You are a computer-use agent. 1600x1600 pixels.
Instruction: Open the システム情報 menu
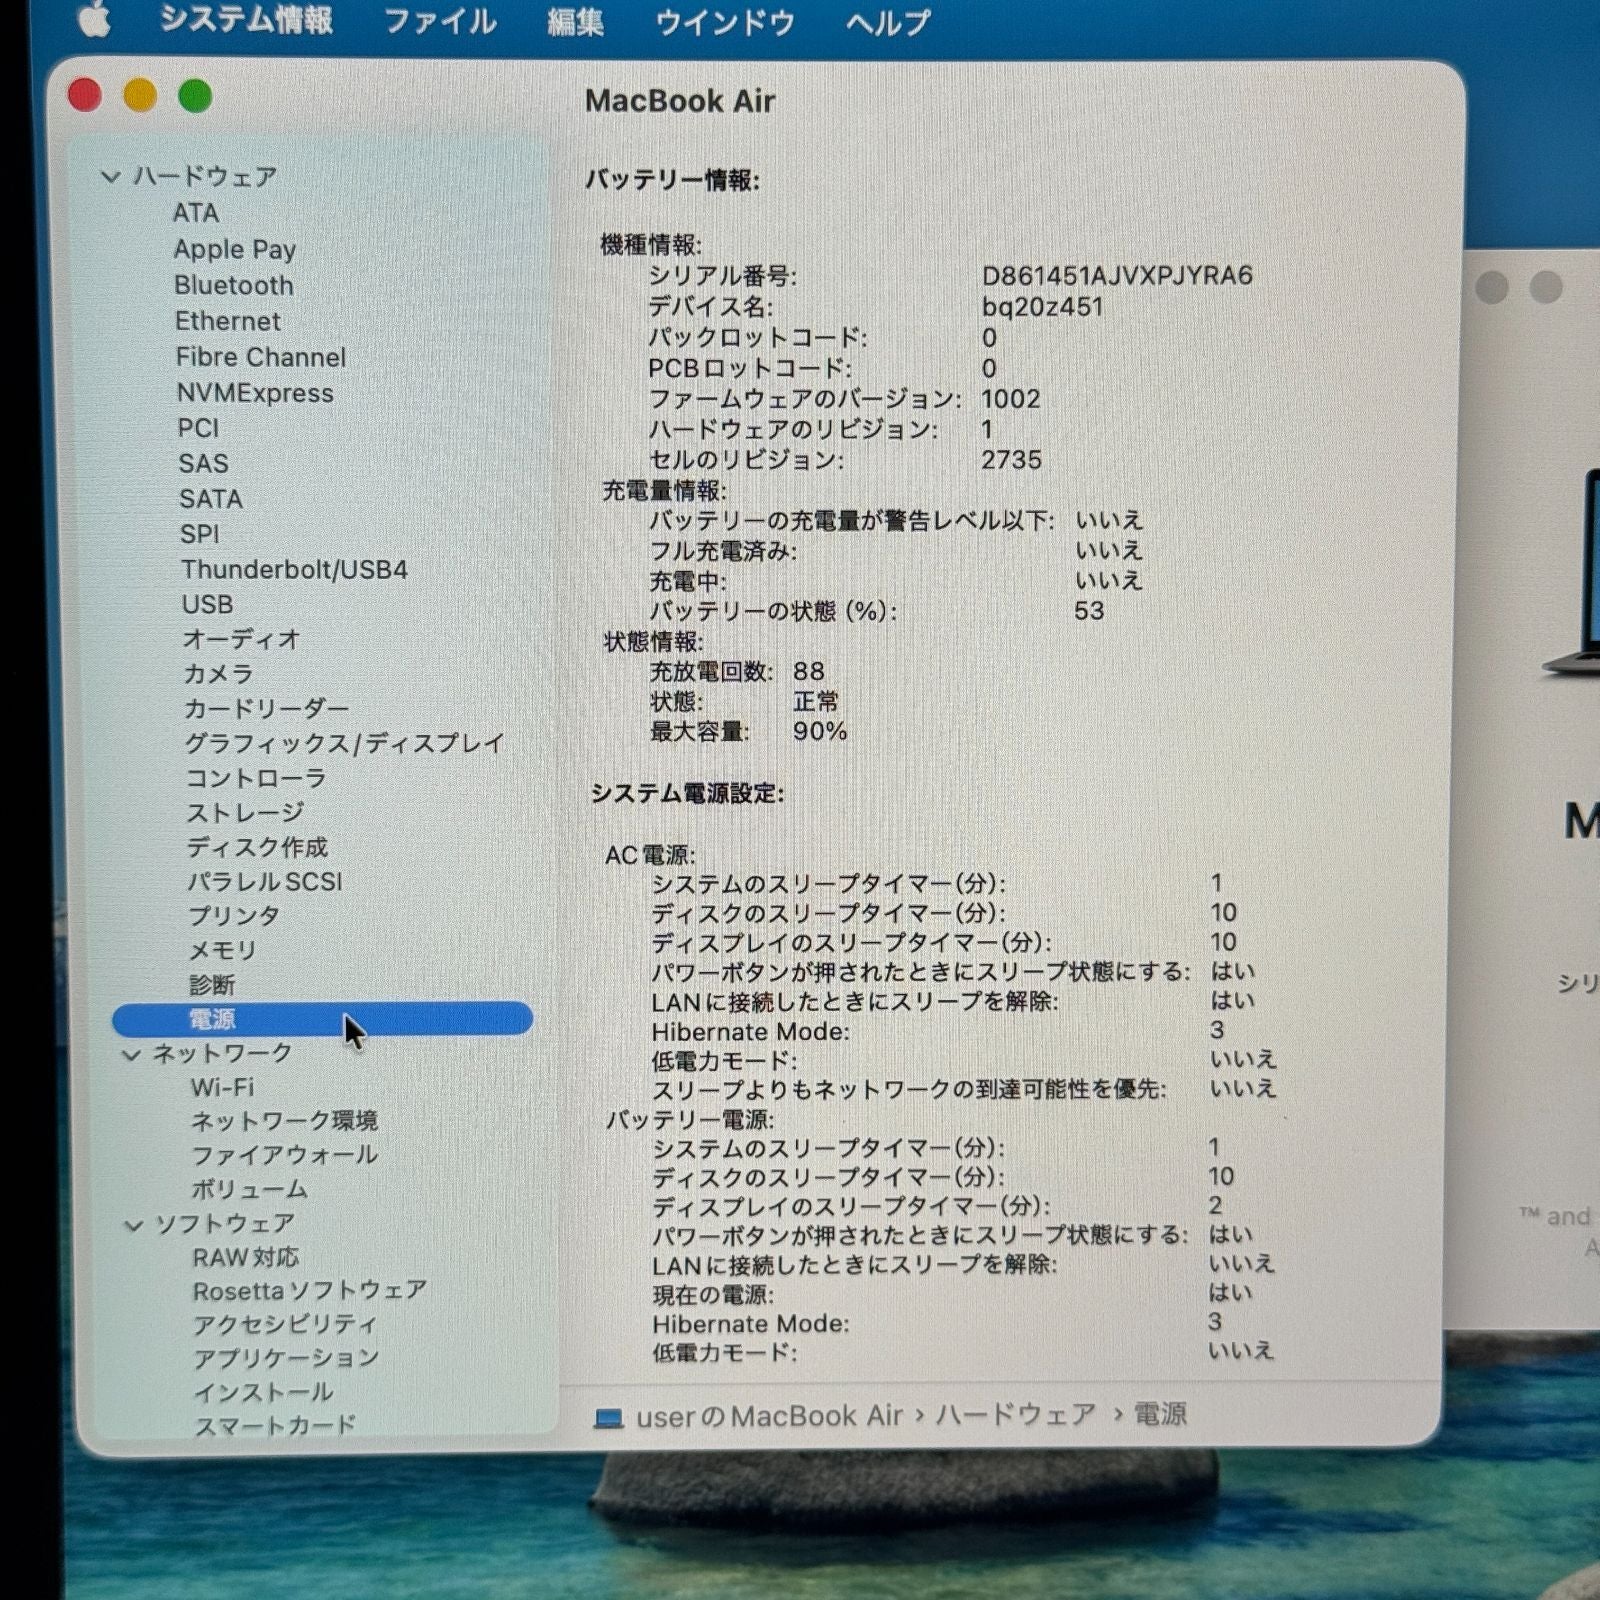tap(246, 20)
